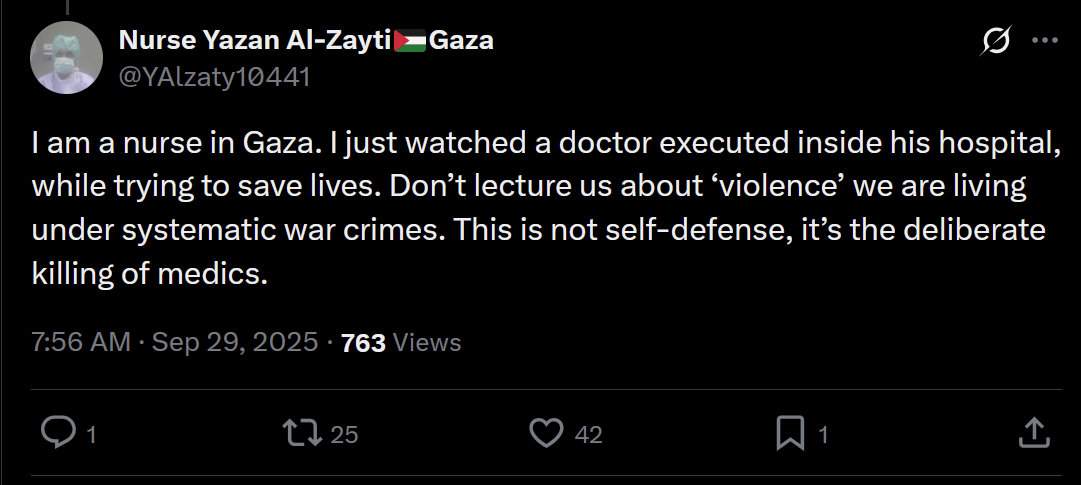Click the 7:56 AM Sep 29, 2025 timestamp
The image size is (1081, 485).
(174, 343)
